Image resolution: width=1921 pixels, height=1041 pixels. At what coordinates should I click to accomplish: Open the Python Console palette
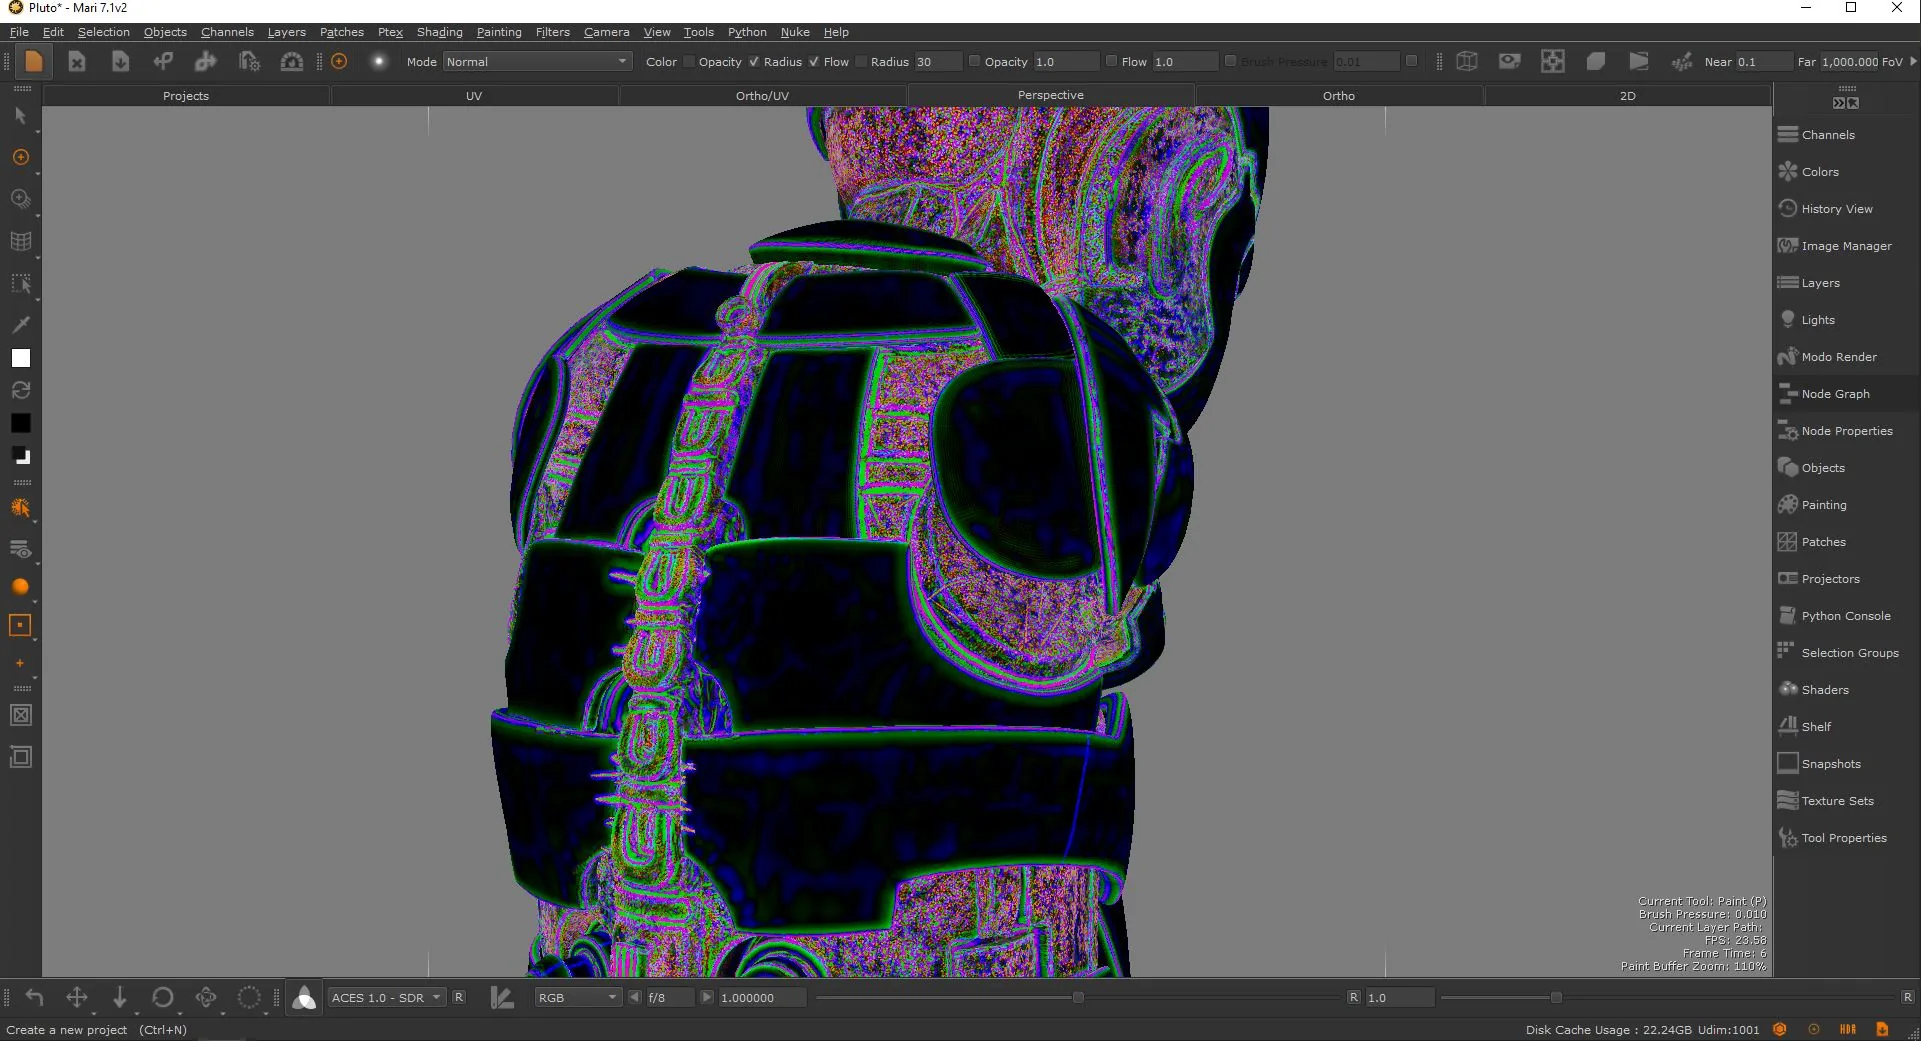click(x=1845, y=616)
